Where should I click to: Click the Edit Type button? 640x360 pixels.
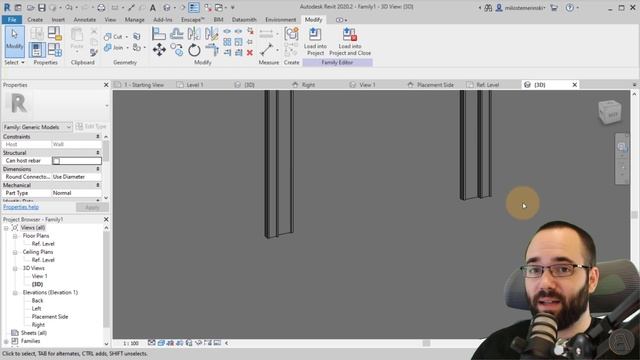(x=91, y=127)
